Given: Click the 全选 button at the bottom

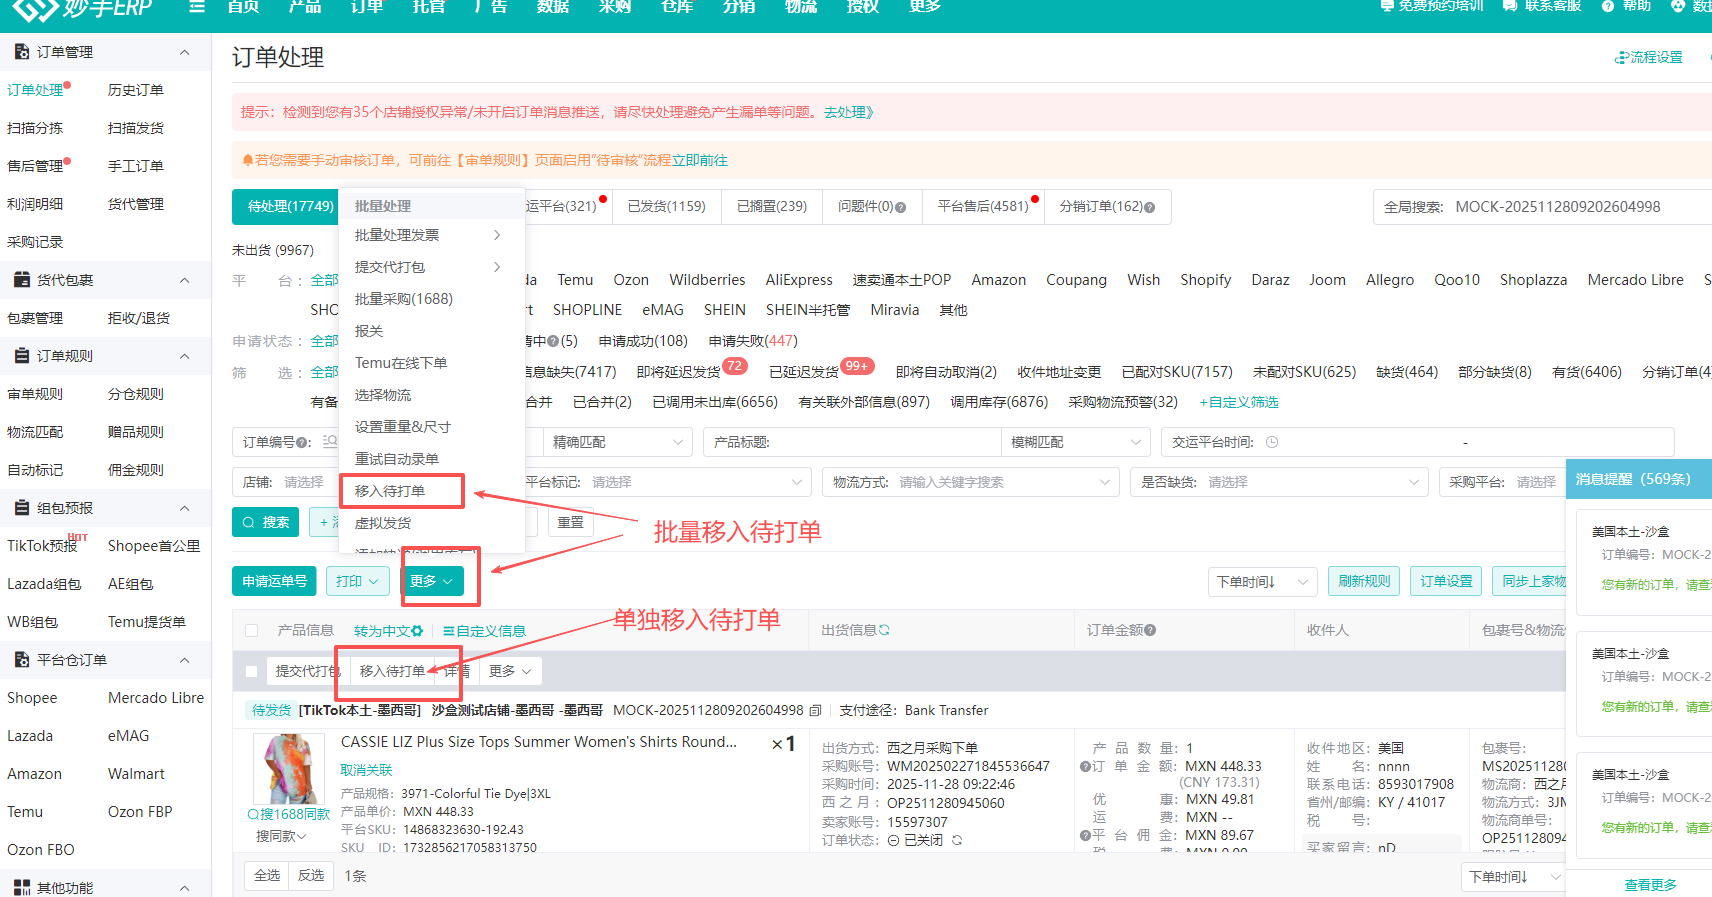Looking at the screenshot, I should coord(267,875).
